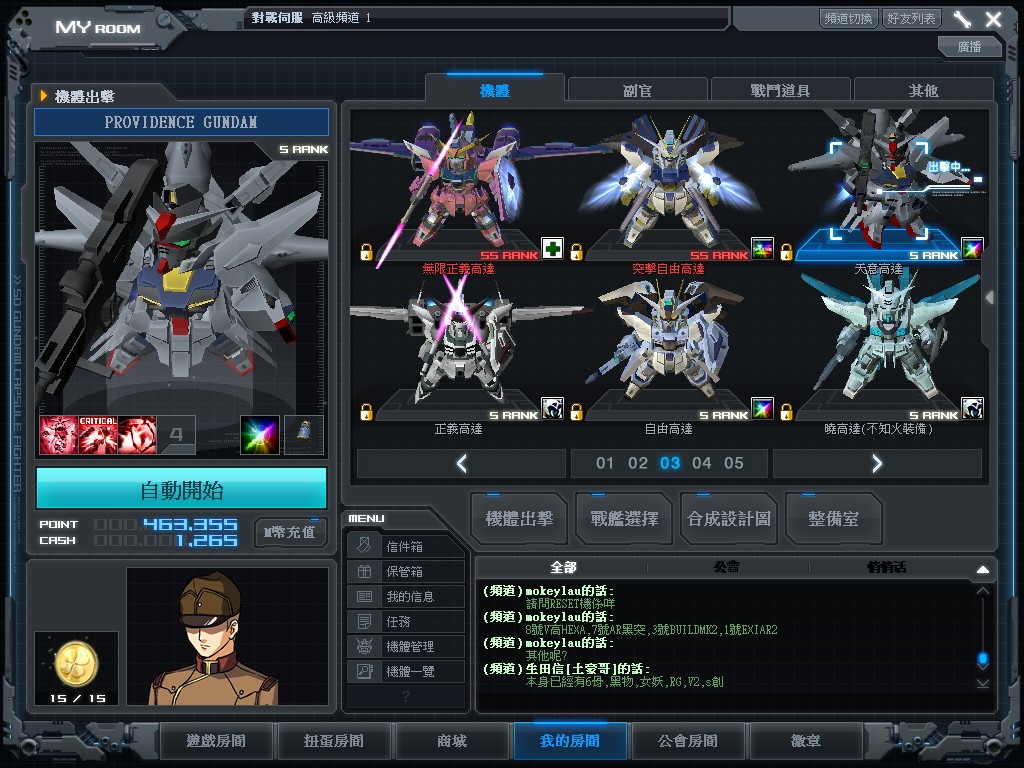
Task: Switch to the 副官 tab
Action: coord(637,90)
